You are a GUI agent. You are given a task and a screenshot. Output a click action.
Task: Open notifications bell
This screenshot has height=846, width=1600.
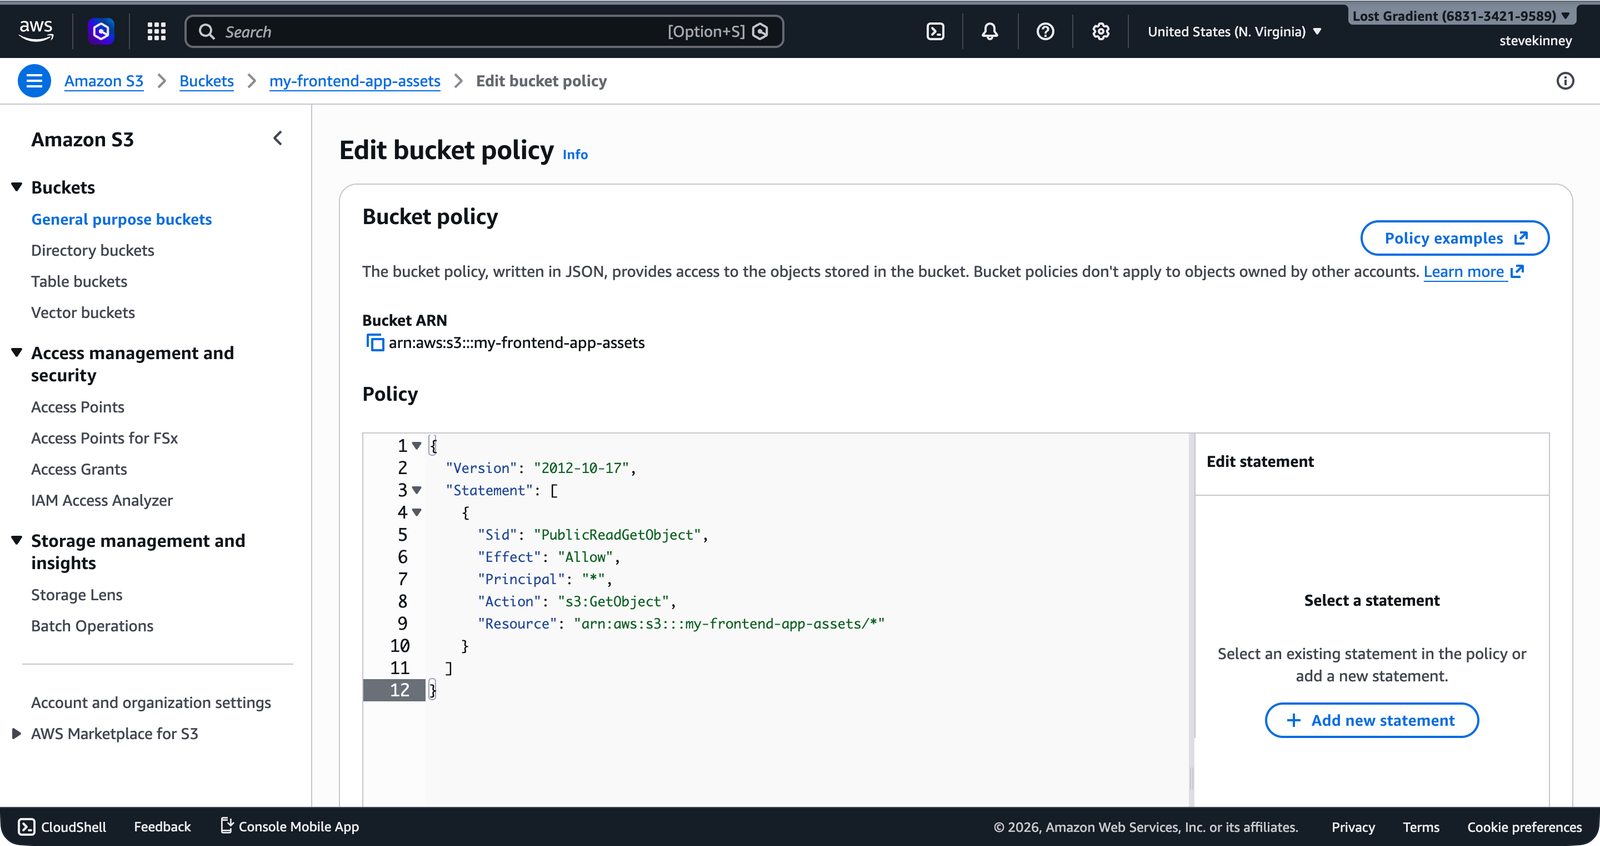click(x=990, y=31)
